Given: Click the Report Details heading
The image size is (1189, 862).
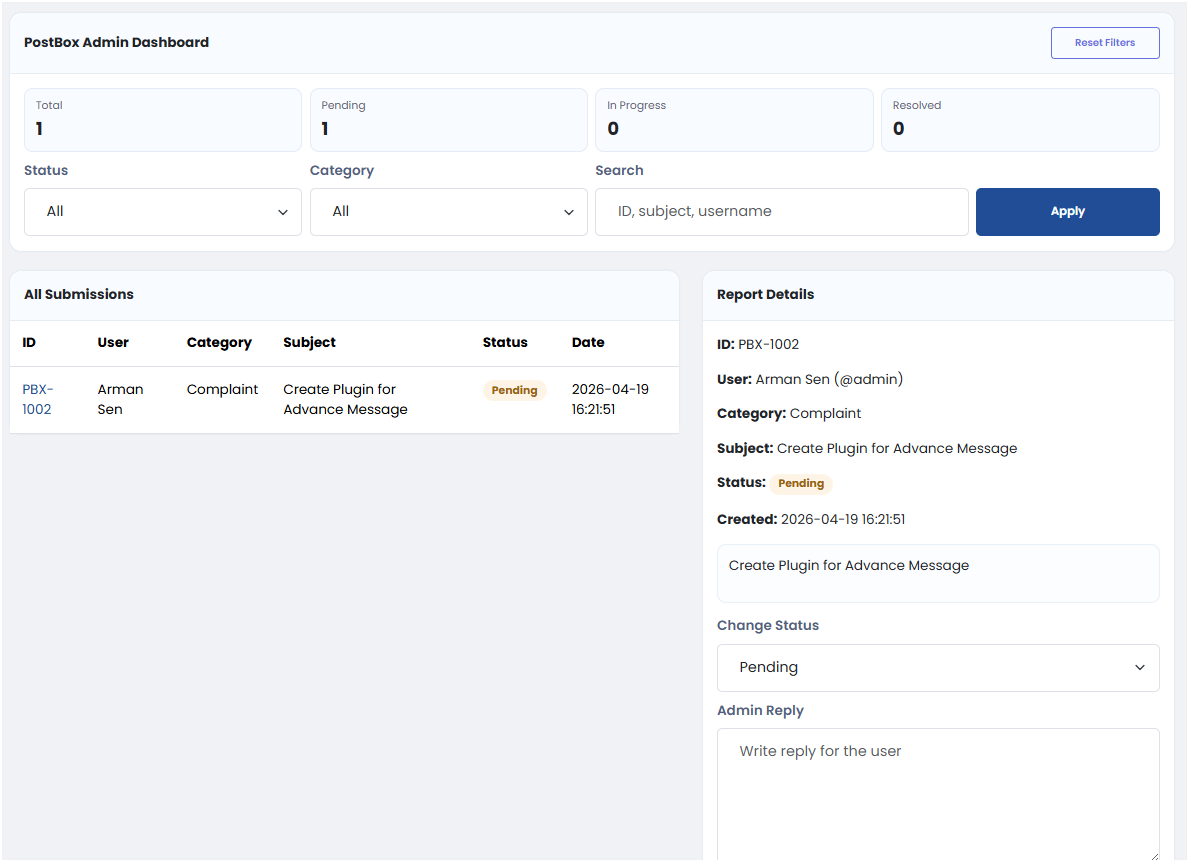Looking at the screenshot, I should (765, 294).
